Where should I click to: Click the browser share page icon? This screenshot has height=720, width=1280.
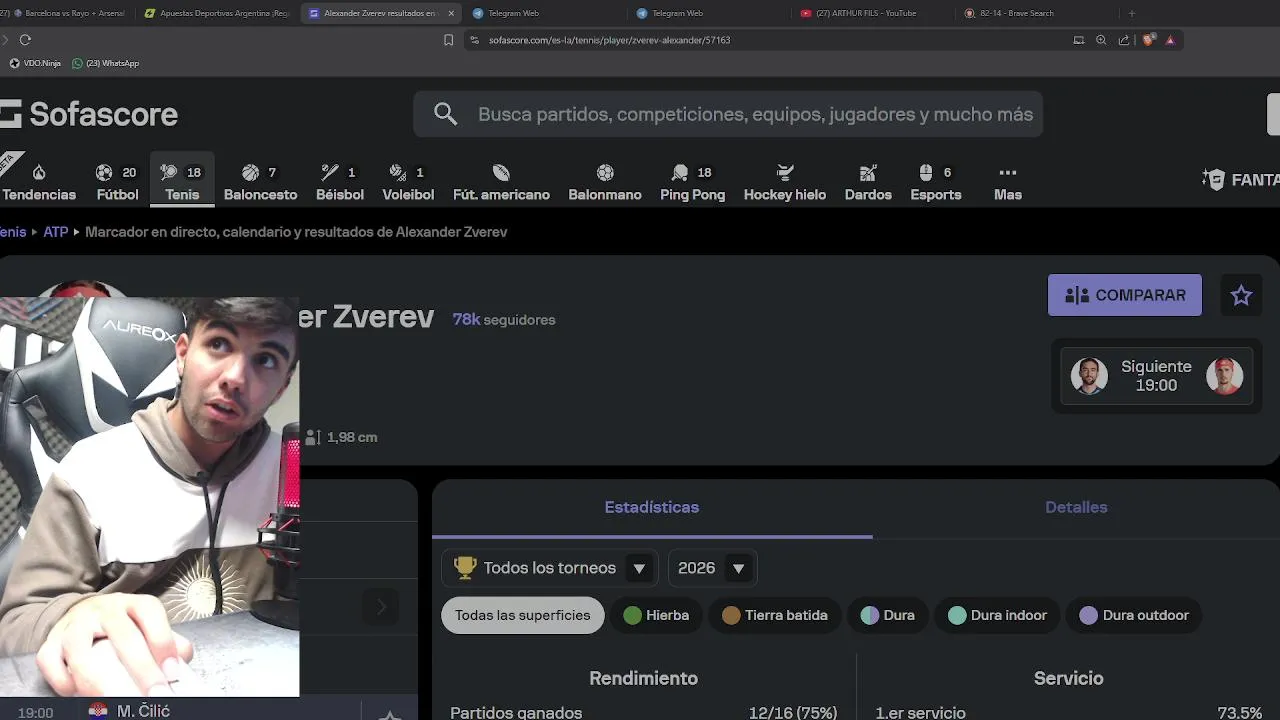pyautogui.click(x=1124, y=40)
